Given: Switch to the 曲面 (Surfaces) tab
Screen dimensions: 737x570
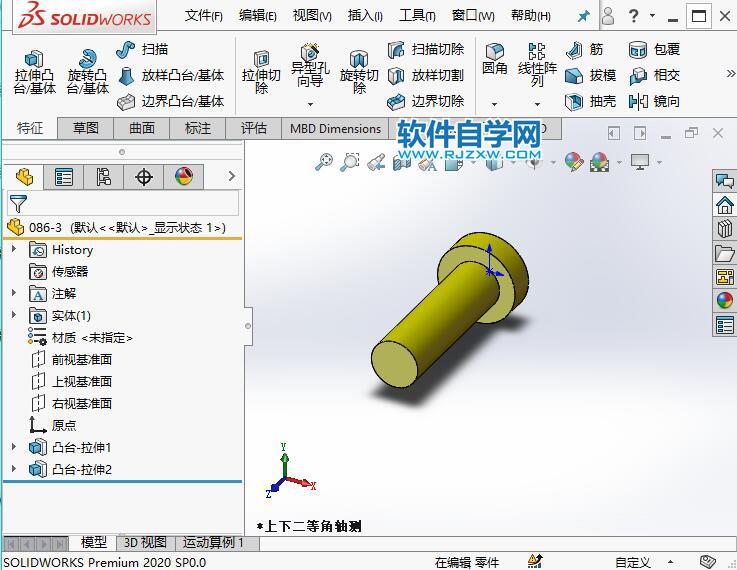Looking at the screenshot, I should coord(141,128).
